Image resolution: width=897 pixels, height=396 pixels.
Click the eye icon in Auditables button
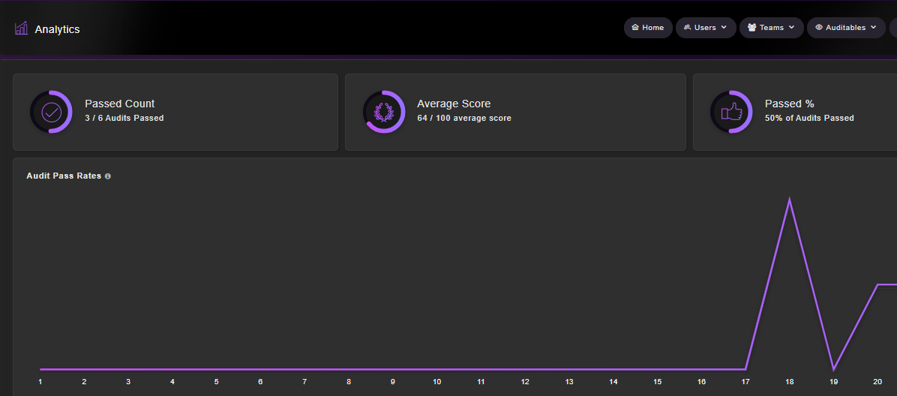click(819, 27)
